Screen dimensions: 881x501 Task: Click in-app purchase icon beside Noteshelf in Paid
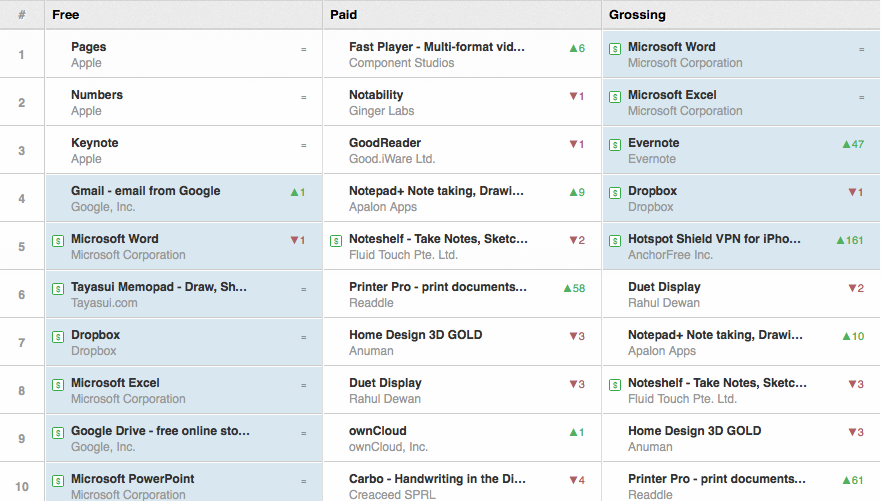click(x=336, y=241)
